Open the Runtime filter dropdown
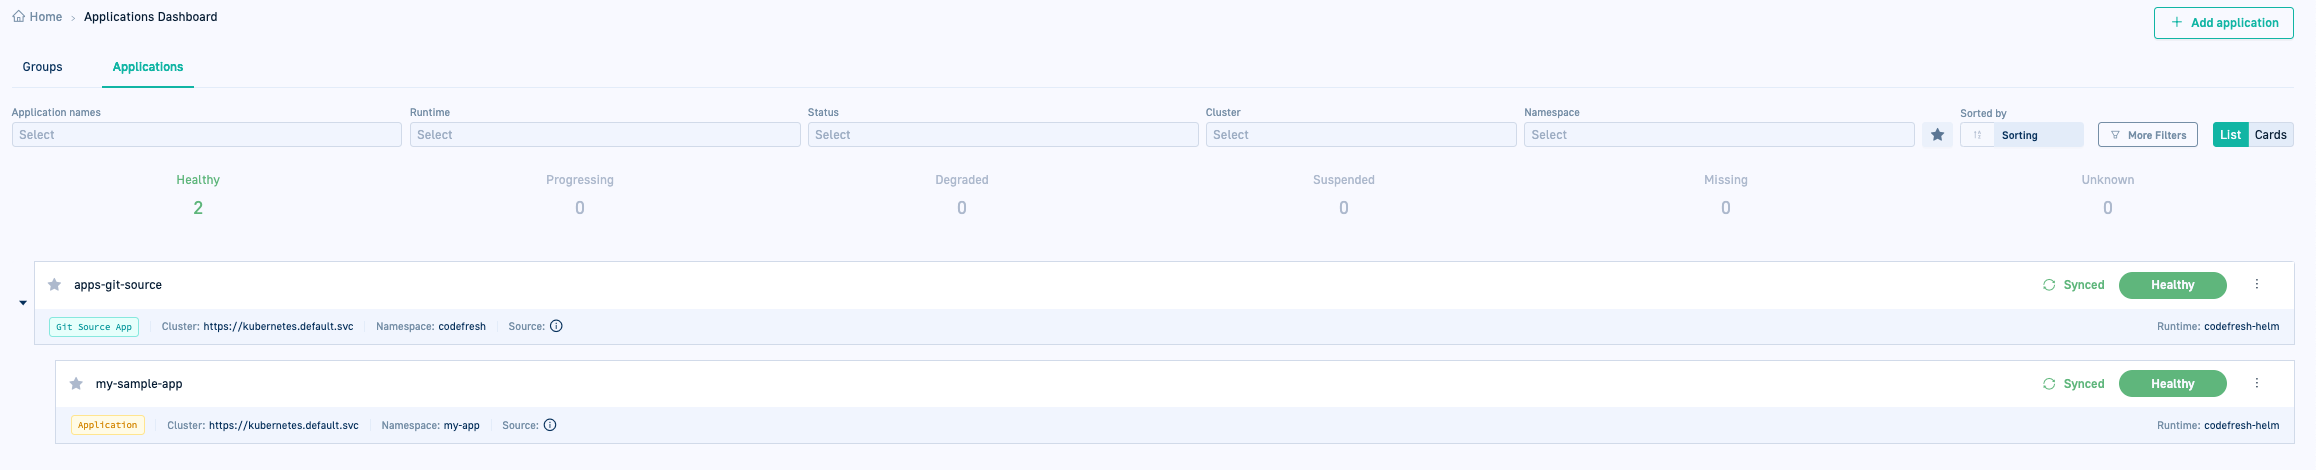 click(x=604, y=135)
